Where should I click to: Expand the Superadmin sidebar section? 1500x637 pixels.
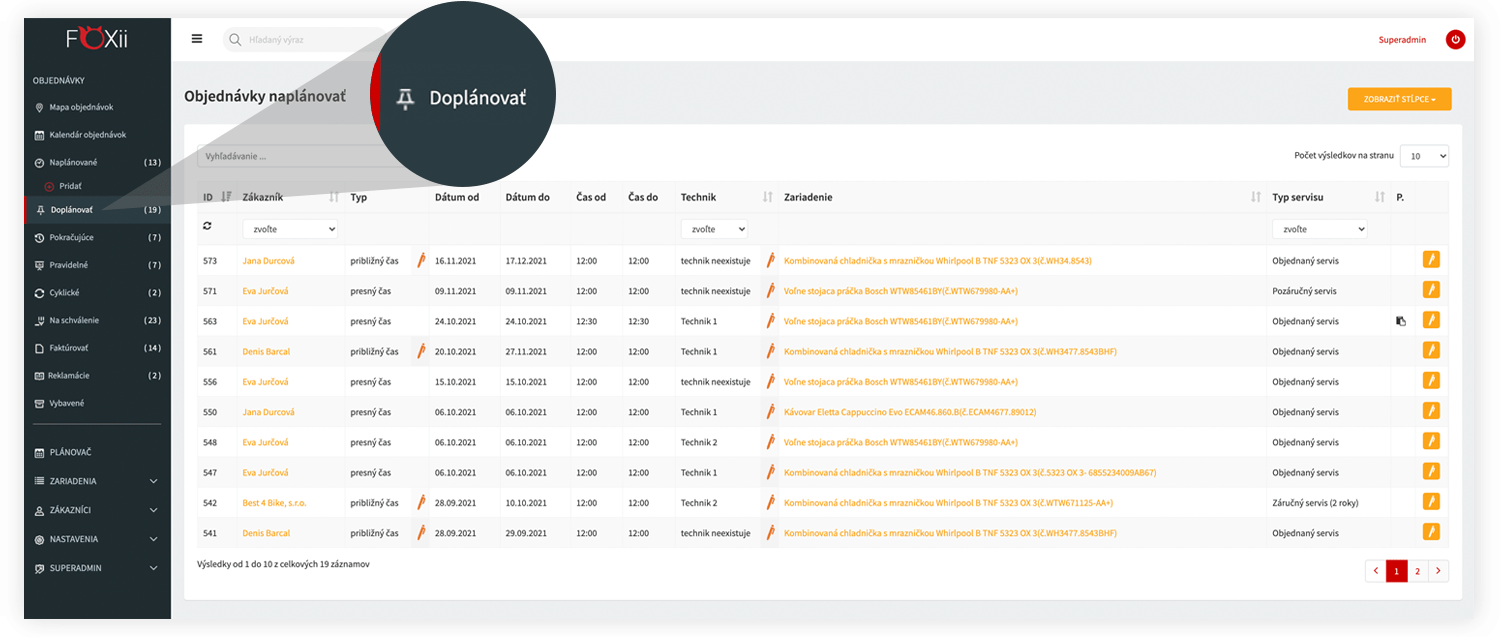pyautogui.click(x=97, y=568)
